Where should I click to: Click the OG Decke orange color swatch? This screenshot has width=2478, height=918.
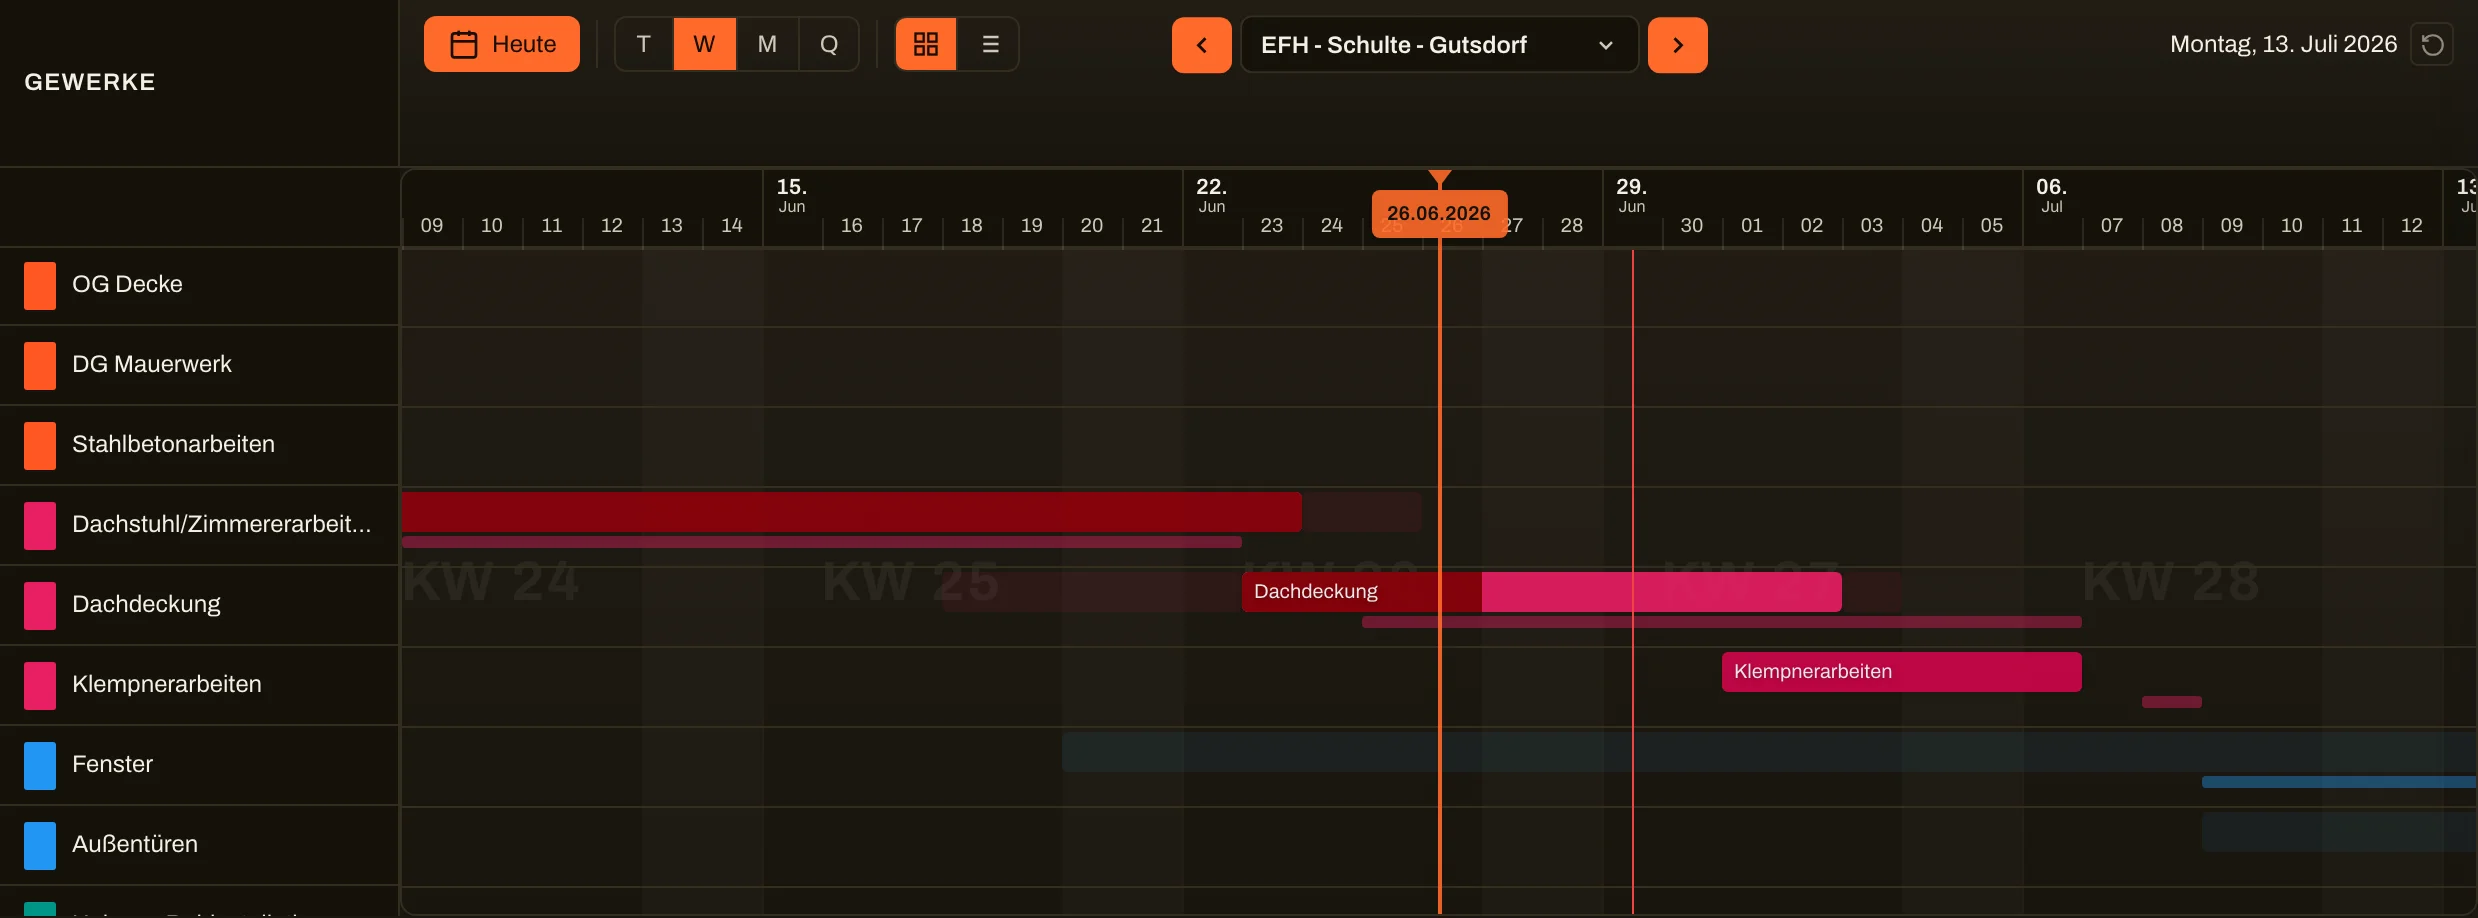pyautogui.click(x=40, y=286)
